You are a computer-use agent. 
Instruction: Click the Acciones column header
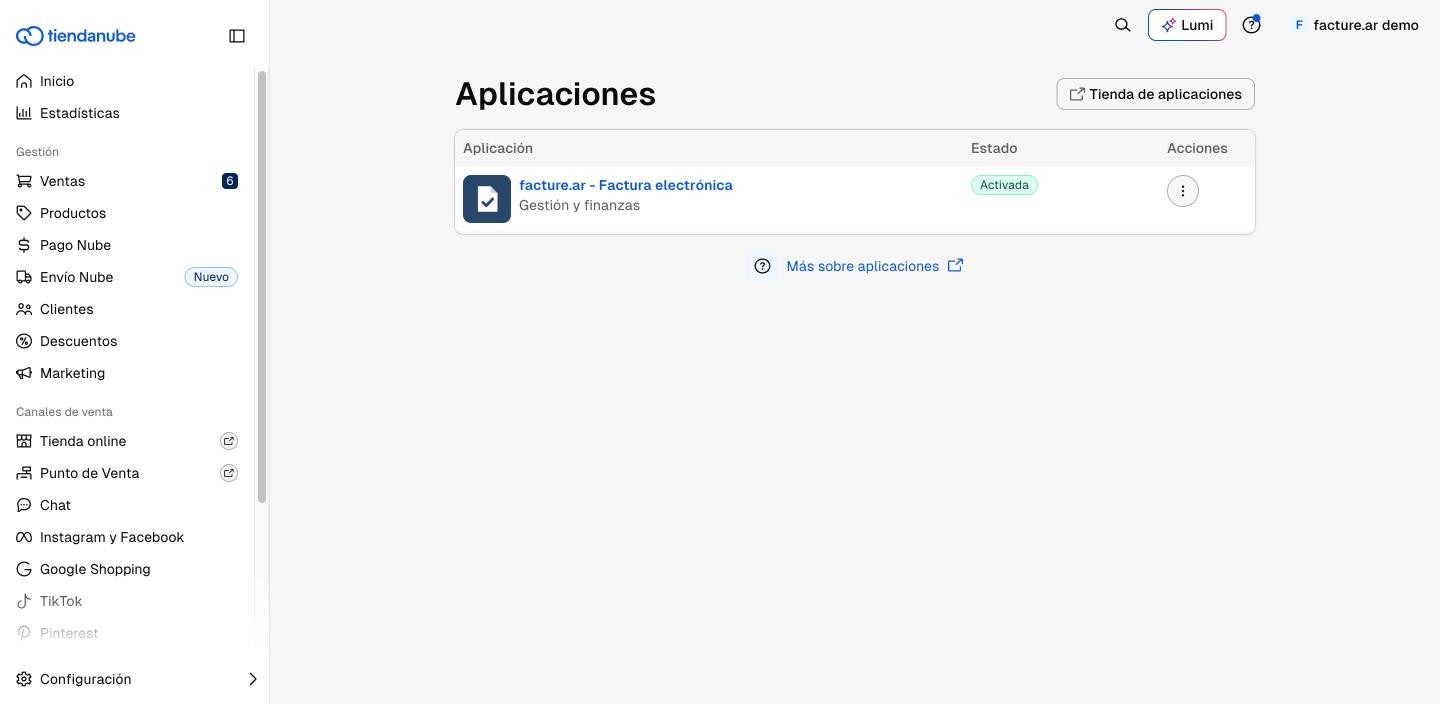[1197, 148]
